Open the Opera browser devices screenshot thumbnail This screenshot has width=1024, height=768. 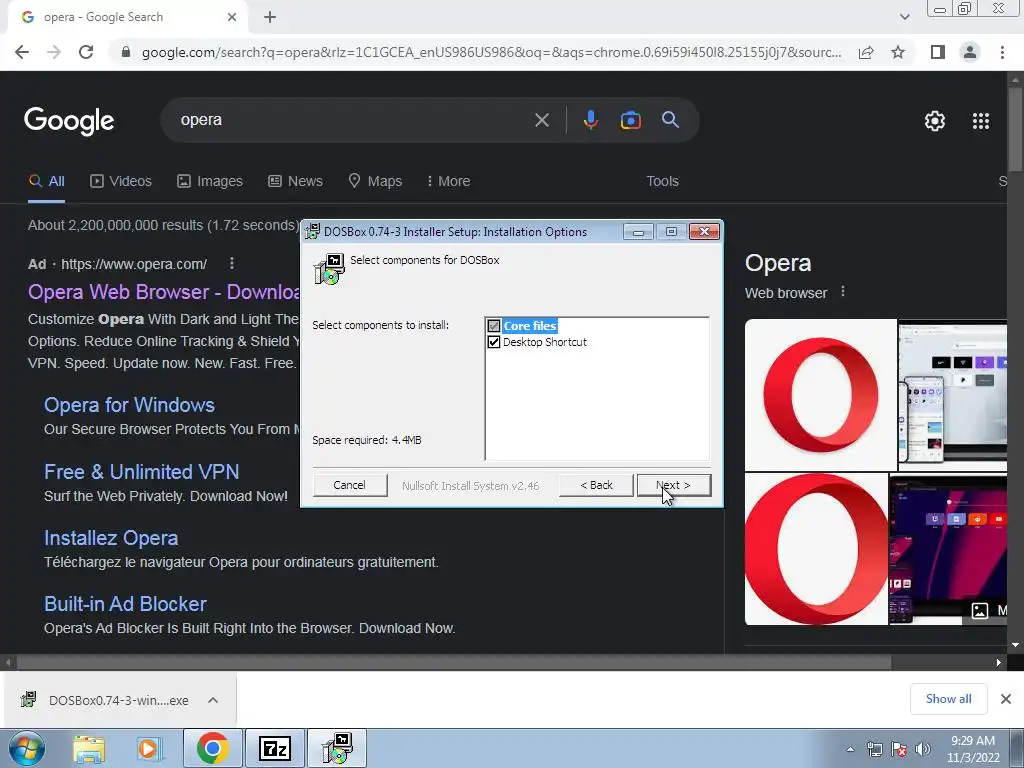(952, 394)
